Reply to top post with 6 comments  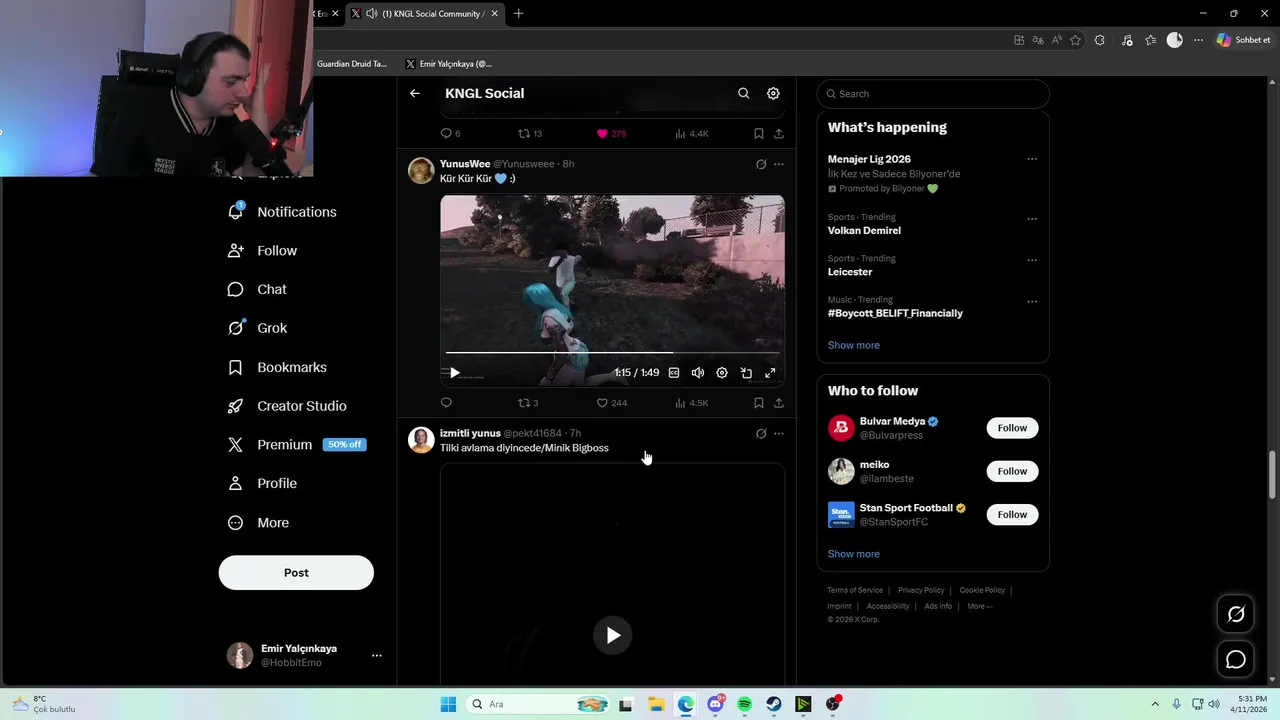coord(450,133)
